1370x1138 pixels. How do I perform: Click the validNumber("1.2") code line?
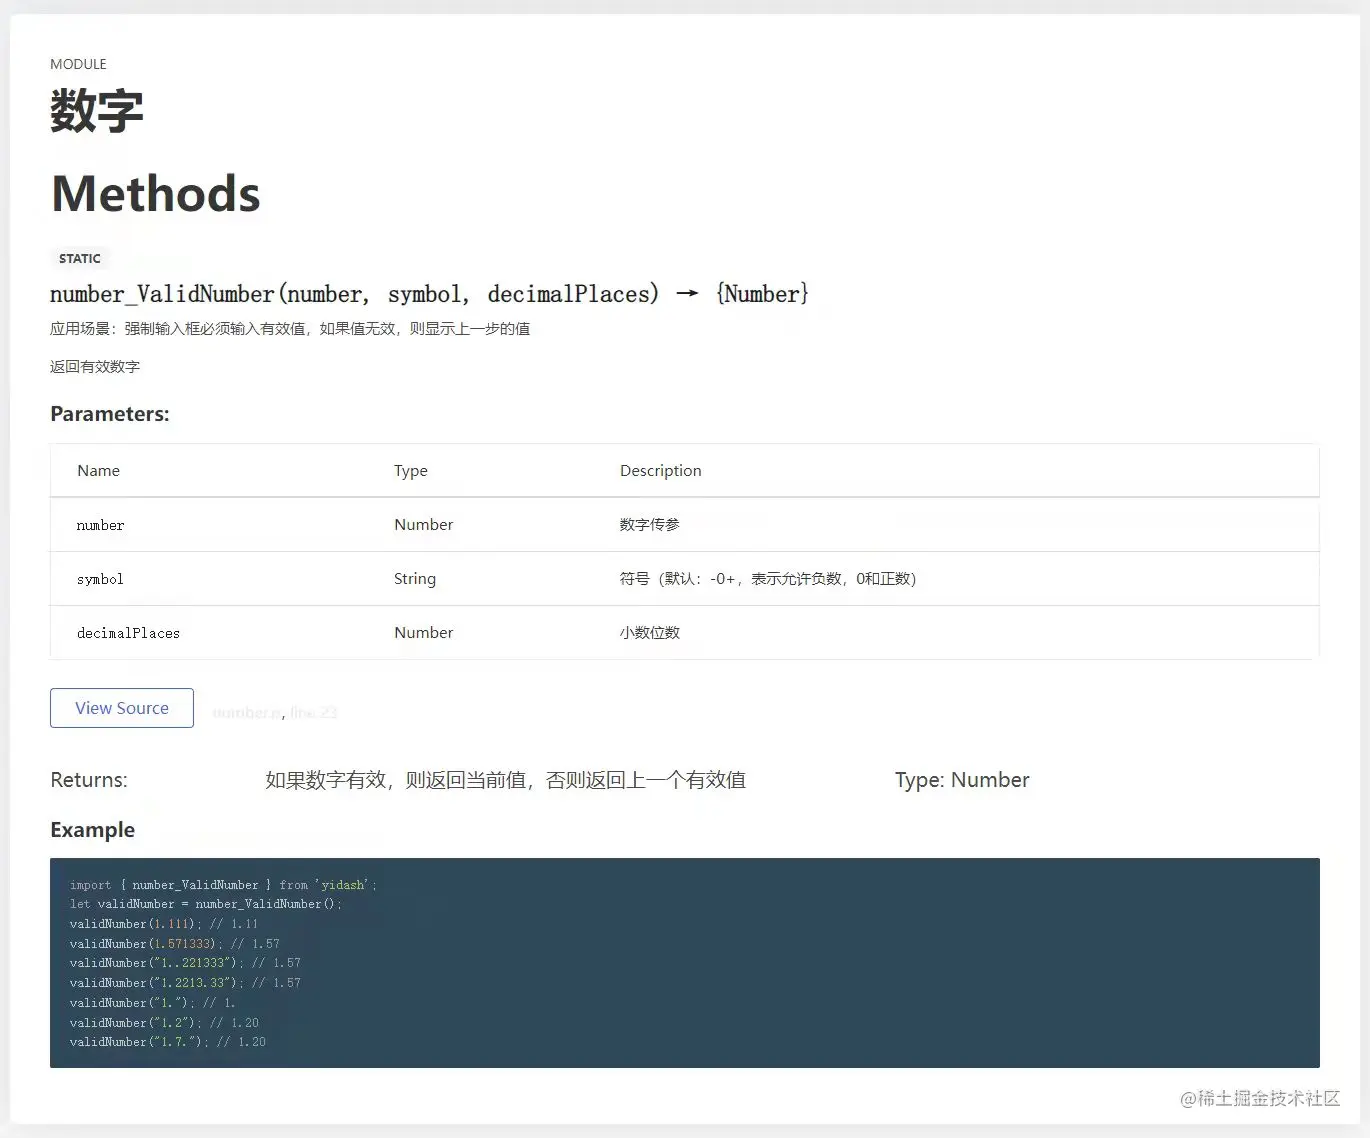coord(164,1023)
